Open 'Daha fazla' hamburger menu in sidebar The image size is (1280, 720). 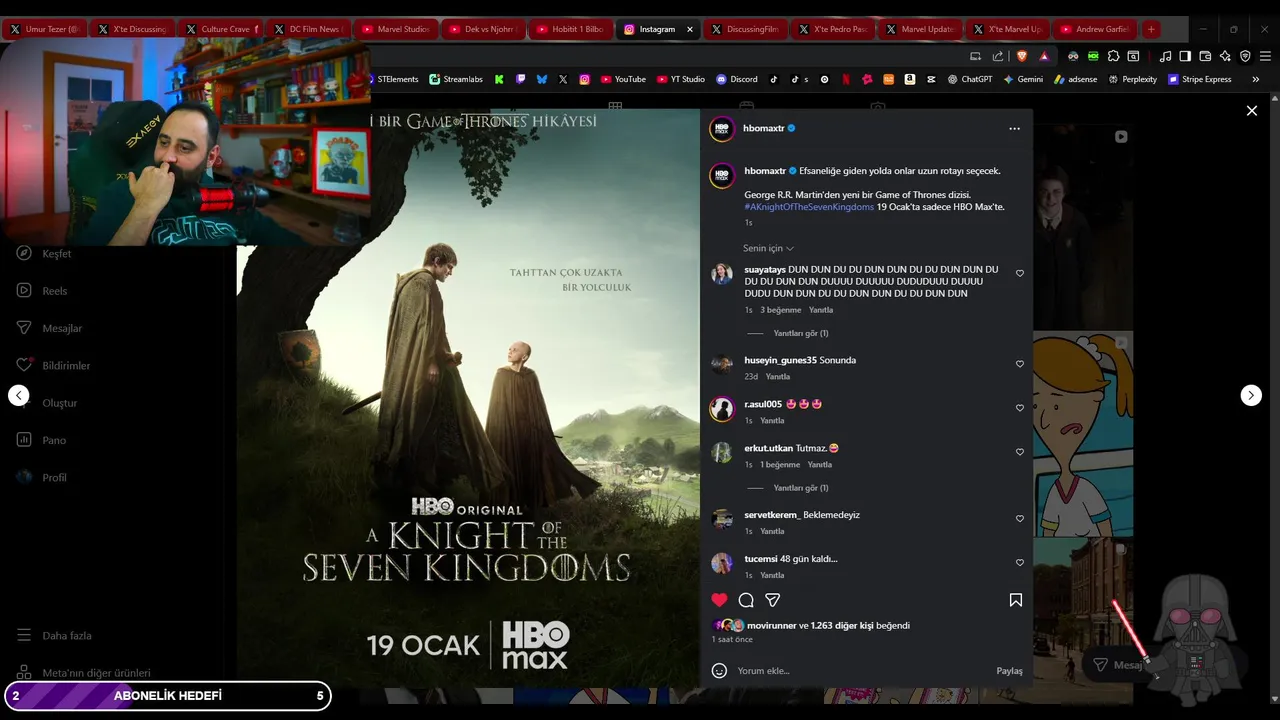[54, 636]
